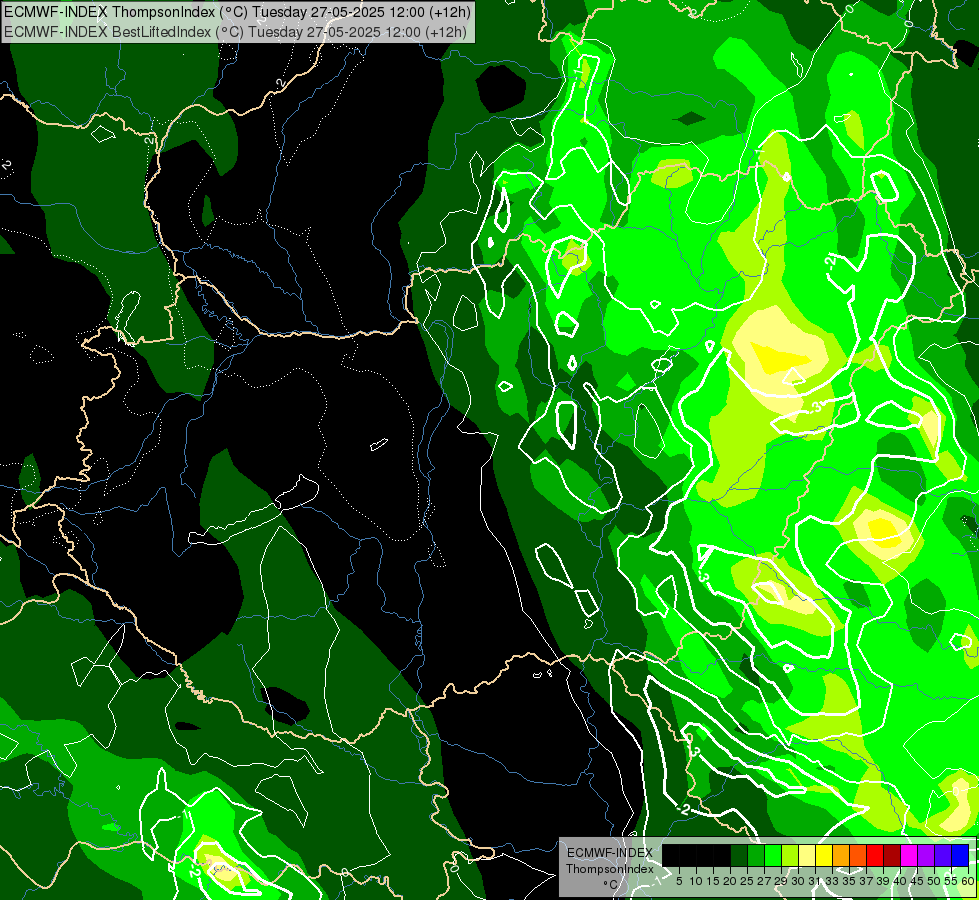Click the orange-red 35–37 legend swatch
The height and width of the screenshot is (900, 979).
tap(858, 855)
